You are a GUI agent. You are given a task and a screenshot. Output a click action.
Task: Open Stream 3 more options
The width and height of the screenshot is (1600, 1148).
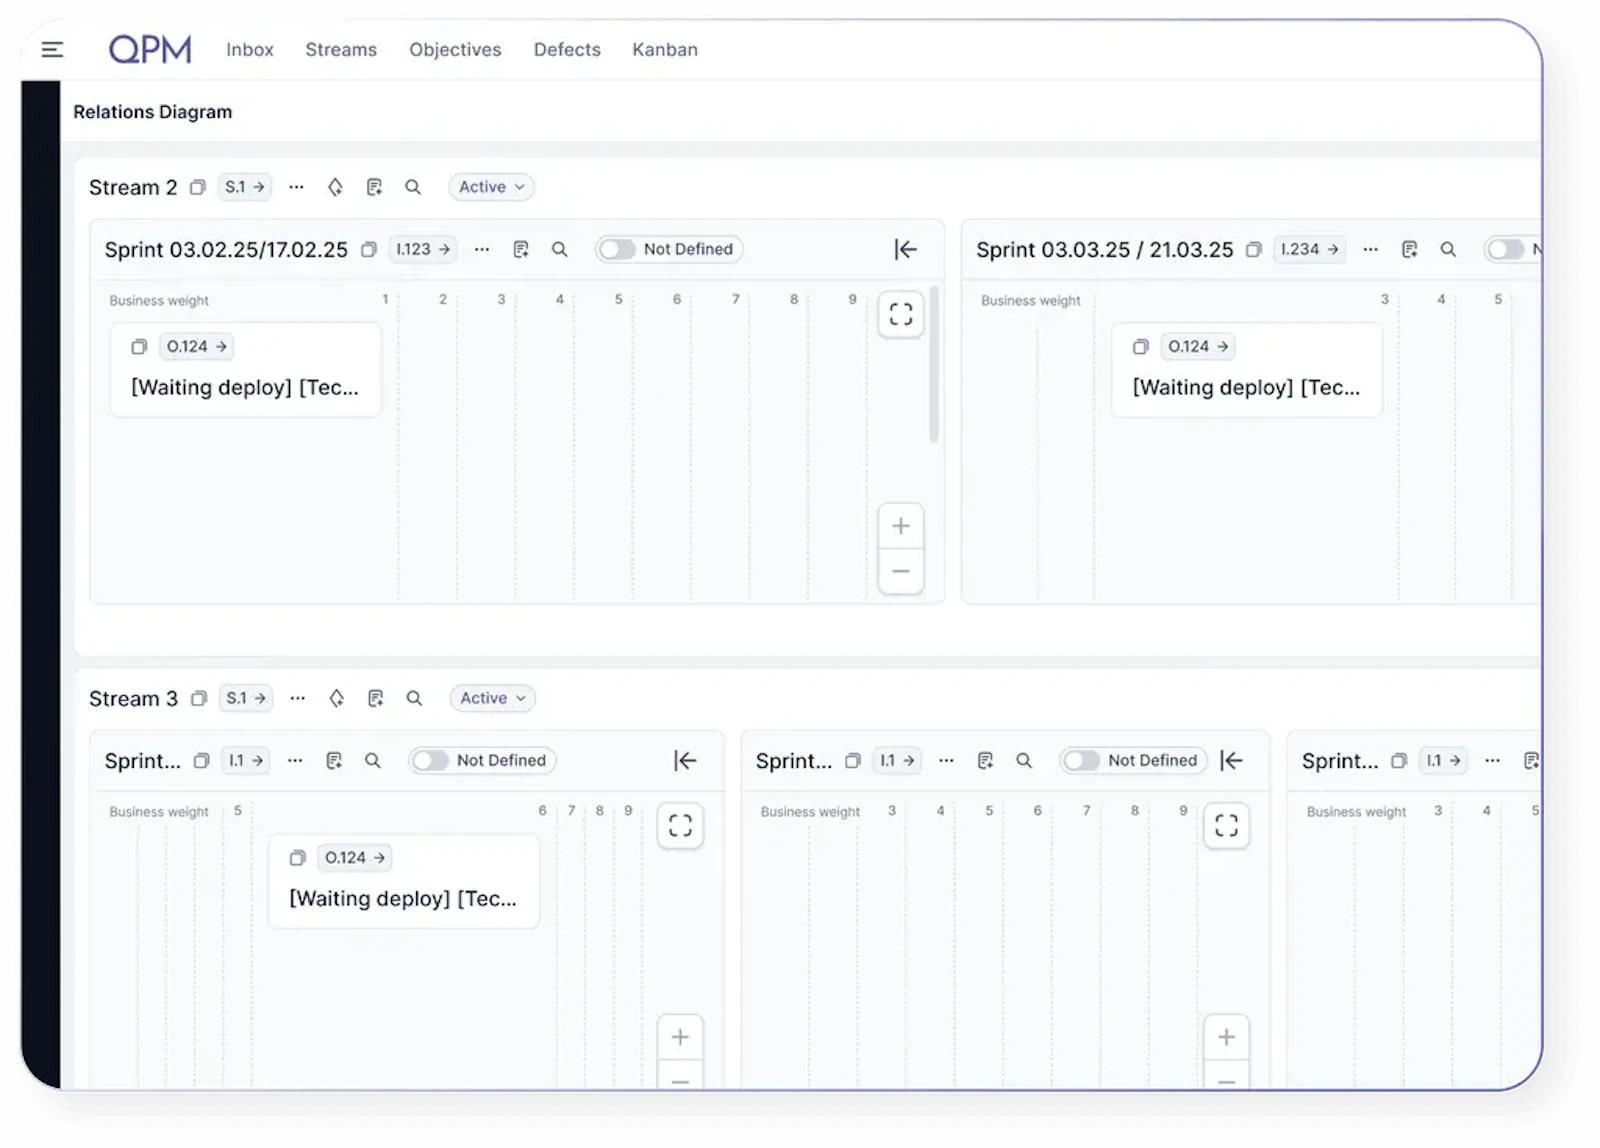(x=297, y=698)
